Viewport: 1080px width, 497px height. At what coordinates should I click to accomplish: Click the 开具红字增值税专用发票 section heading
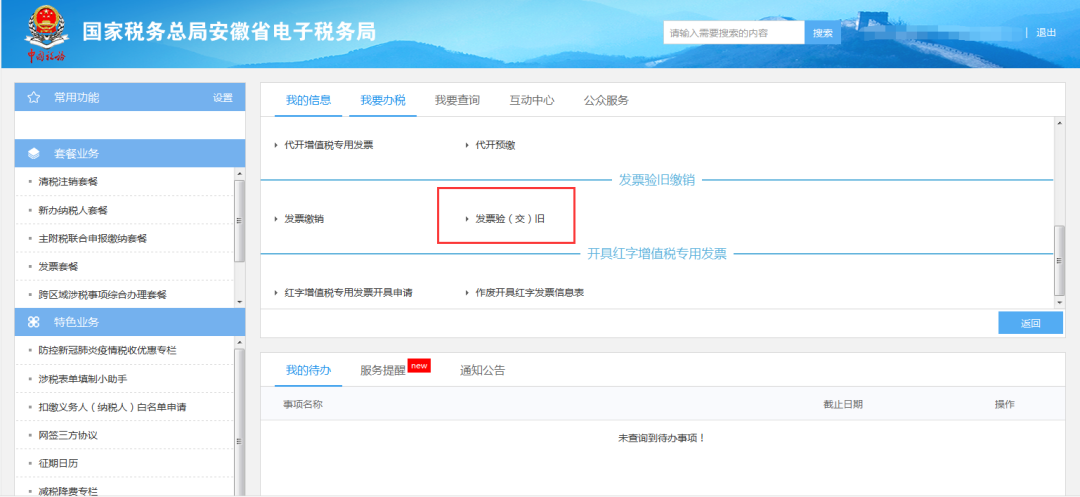tap(656, 254)
